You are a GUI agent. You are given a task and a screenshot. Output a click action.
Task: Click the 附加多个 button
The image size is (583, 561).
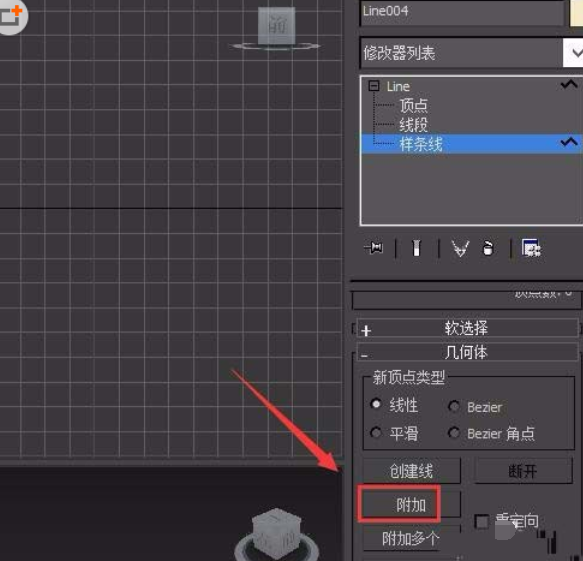412,538
